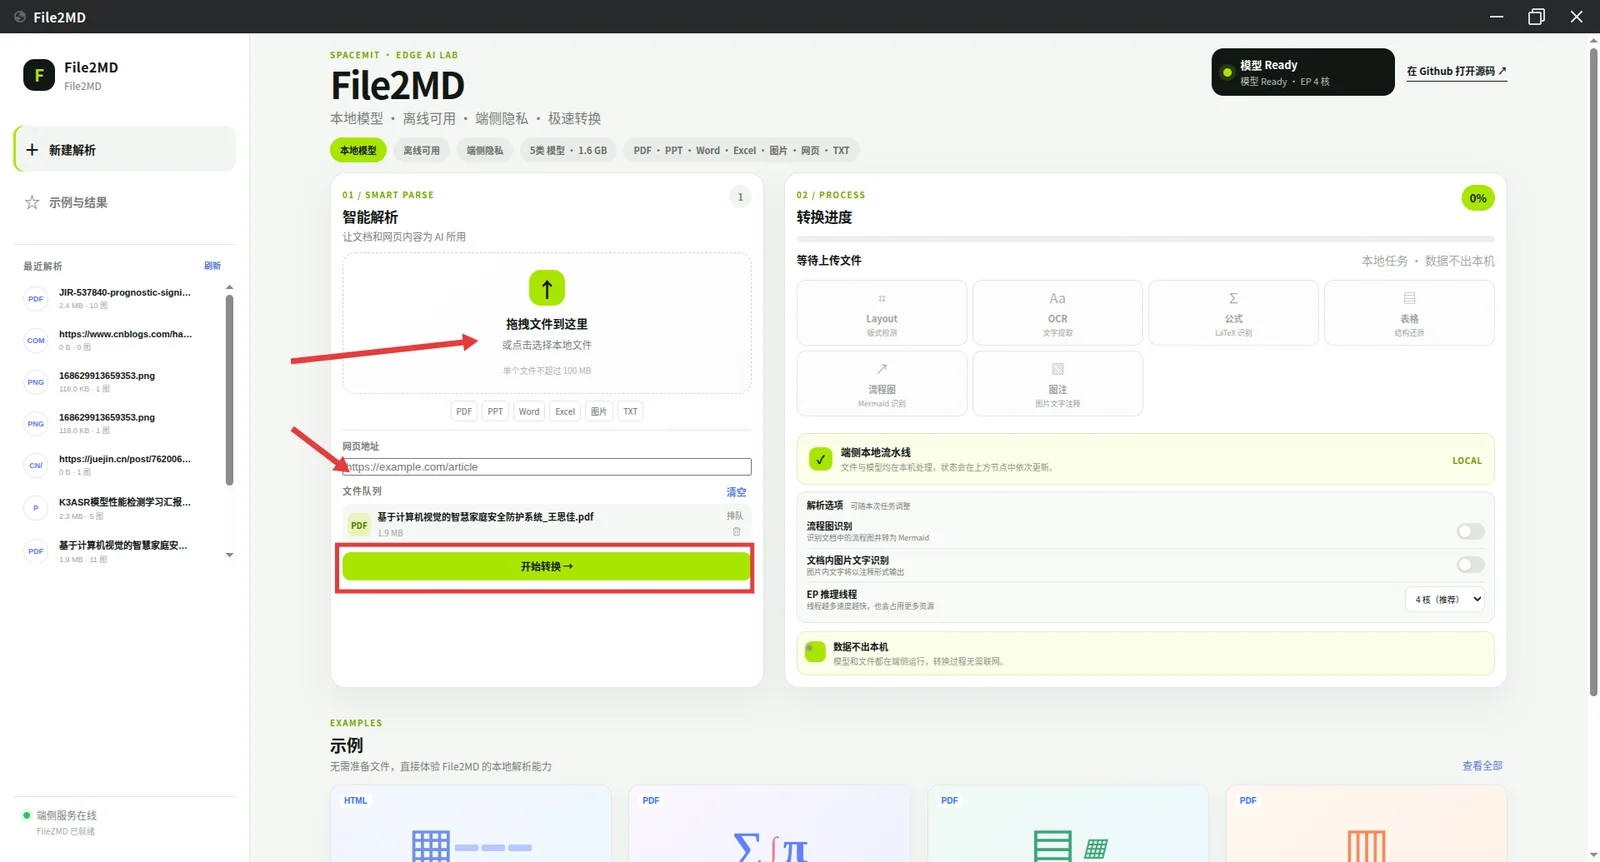This screenshot has height=862, width=1600.
Task: Click the recent list scroll-down arrow
Action: pyautogui.click(x=229, y=555)
